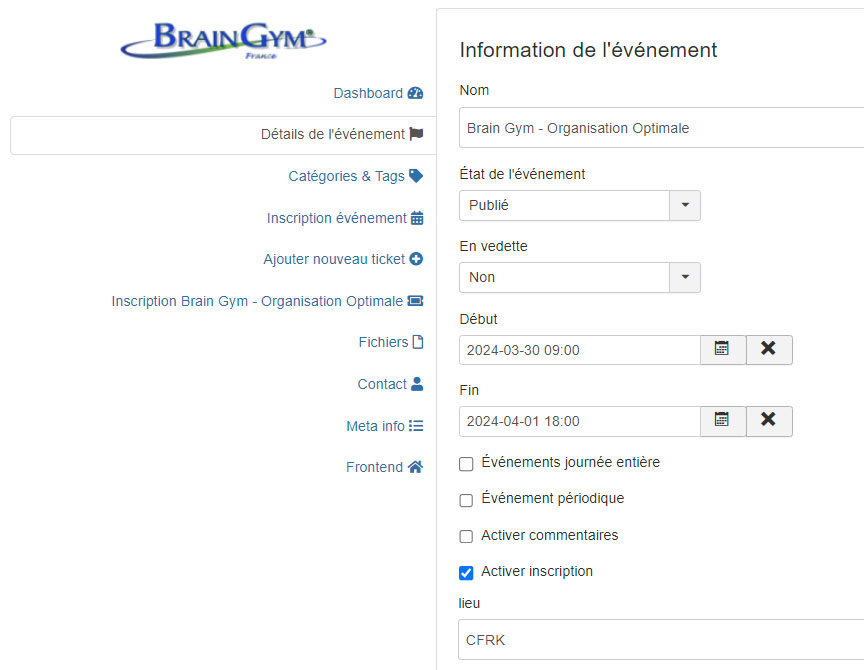Click the person icon next to Contact
The width and height of the screenshot is (864, 670).
pyautogui.click(x=417, y=383)
